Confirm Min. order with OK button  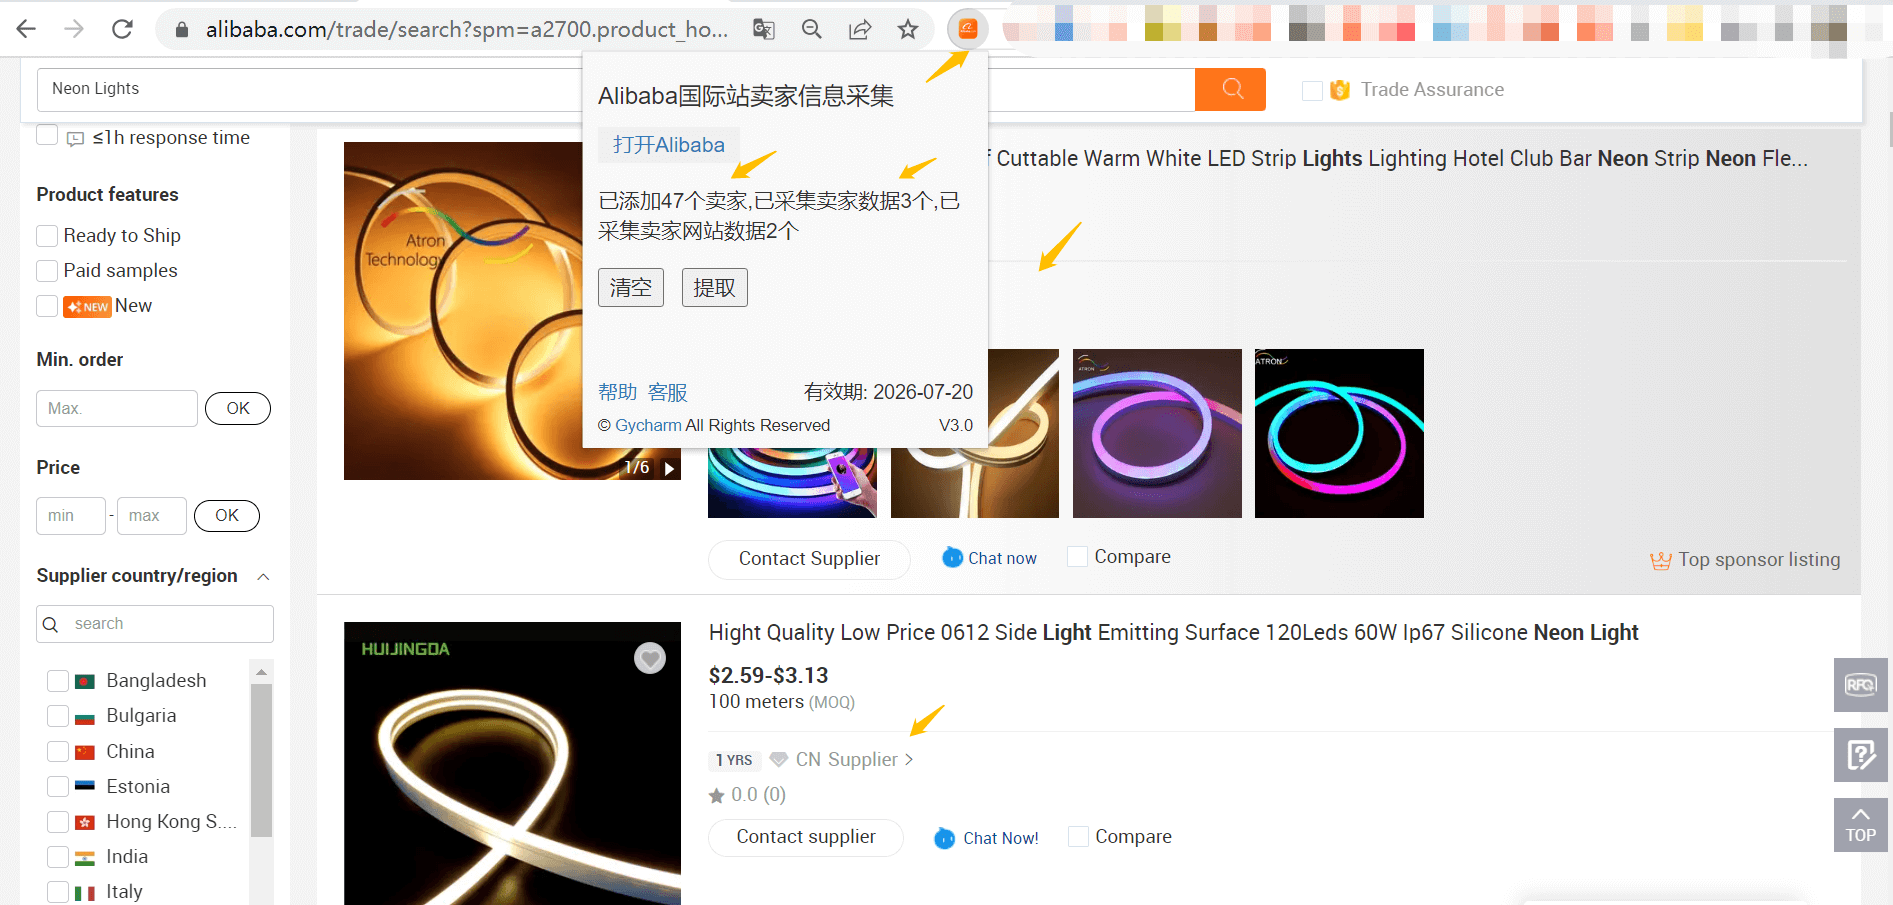(238, 408)
